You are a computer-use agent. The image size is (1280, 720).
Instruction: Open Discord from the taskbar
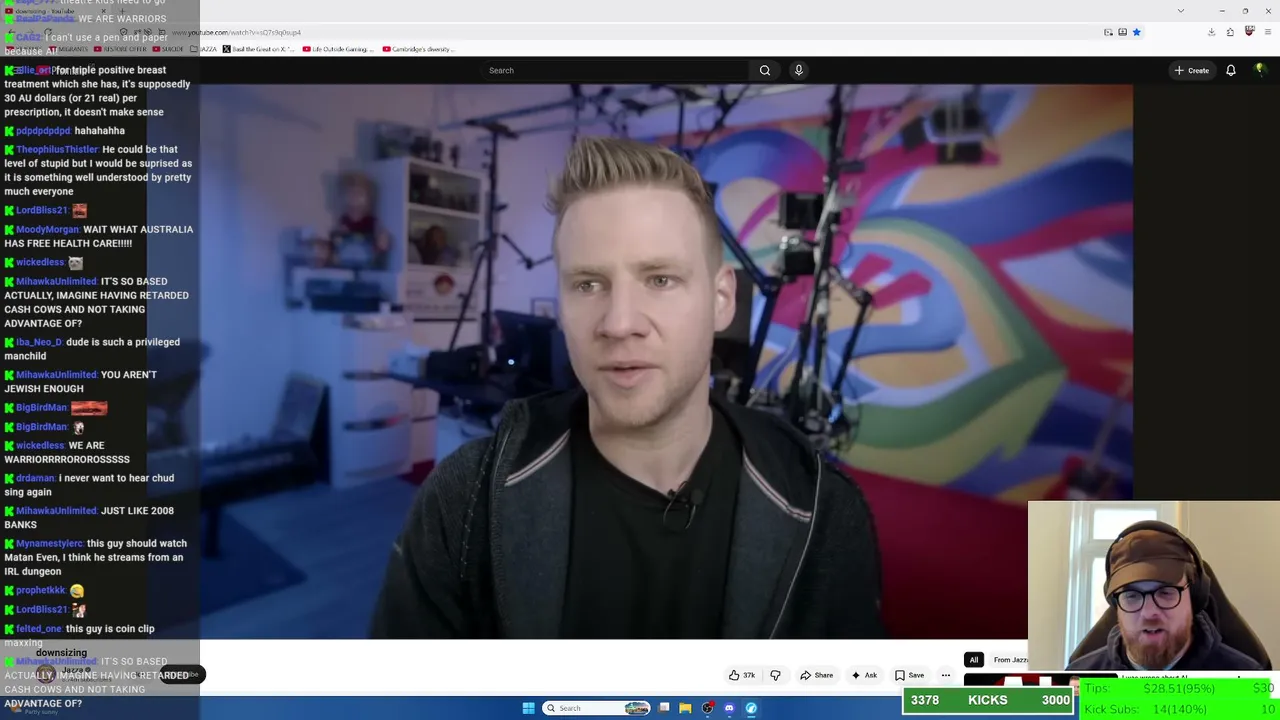[729, 708]
